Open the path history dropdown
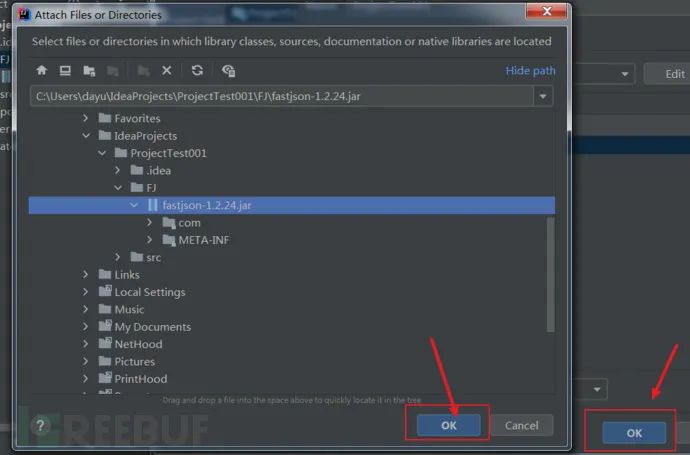The height and width of the screenshot is (455, 690). pyautogui.click(x=543, y=96)
